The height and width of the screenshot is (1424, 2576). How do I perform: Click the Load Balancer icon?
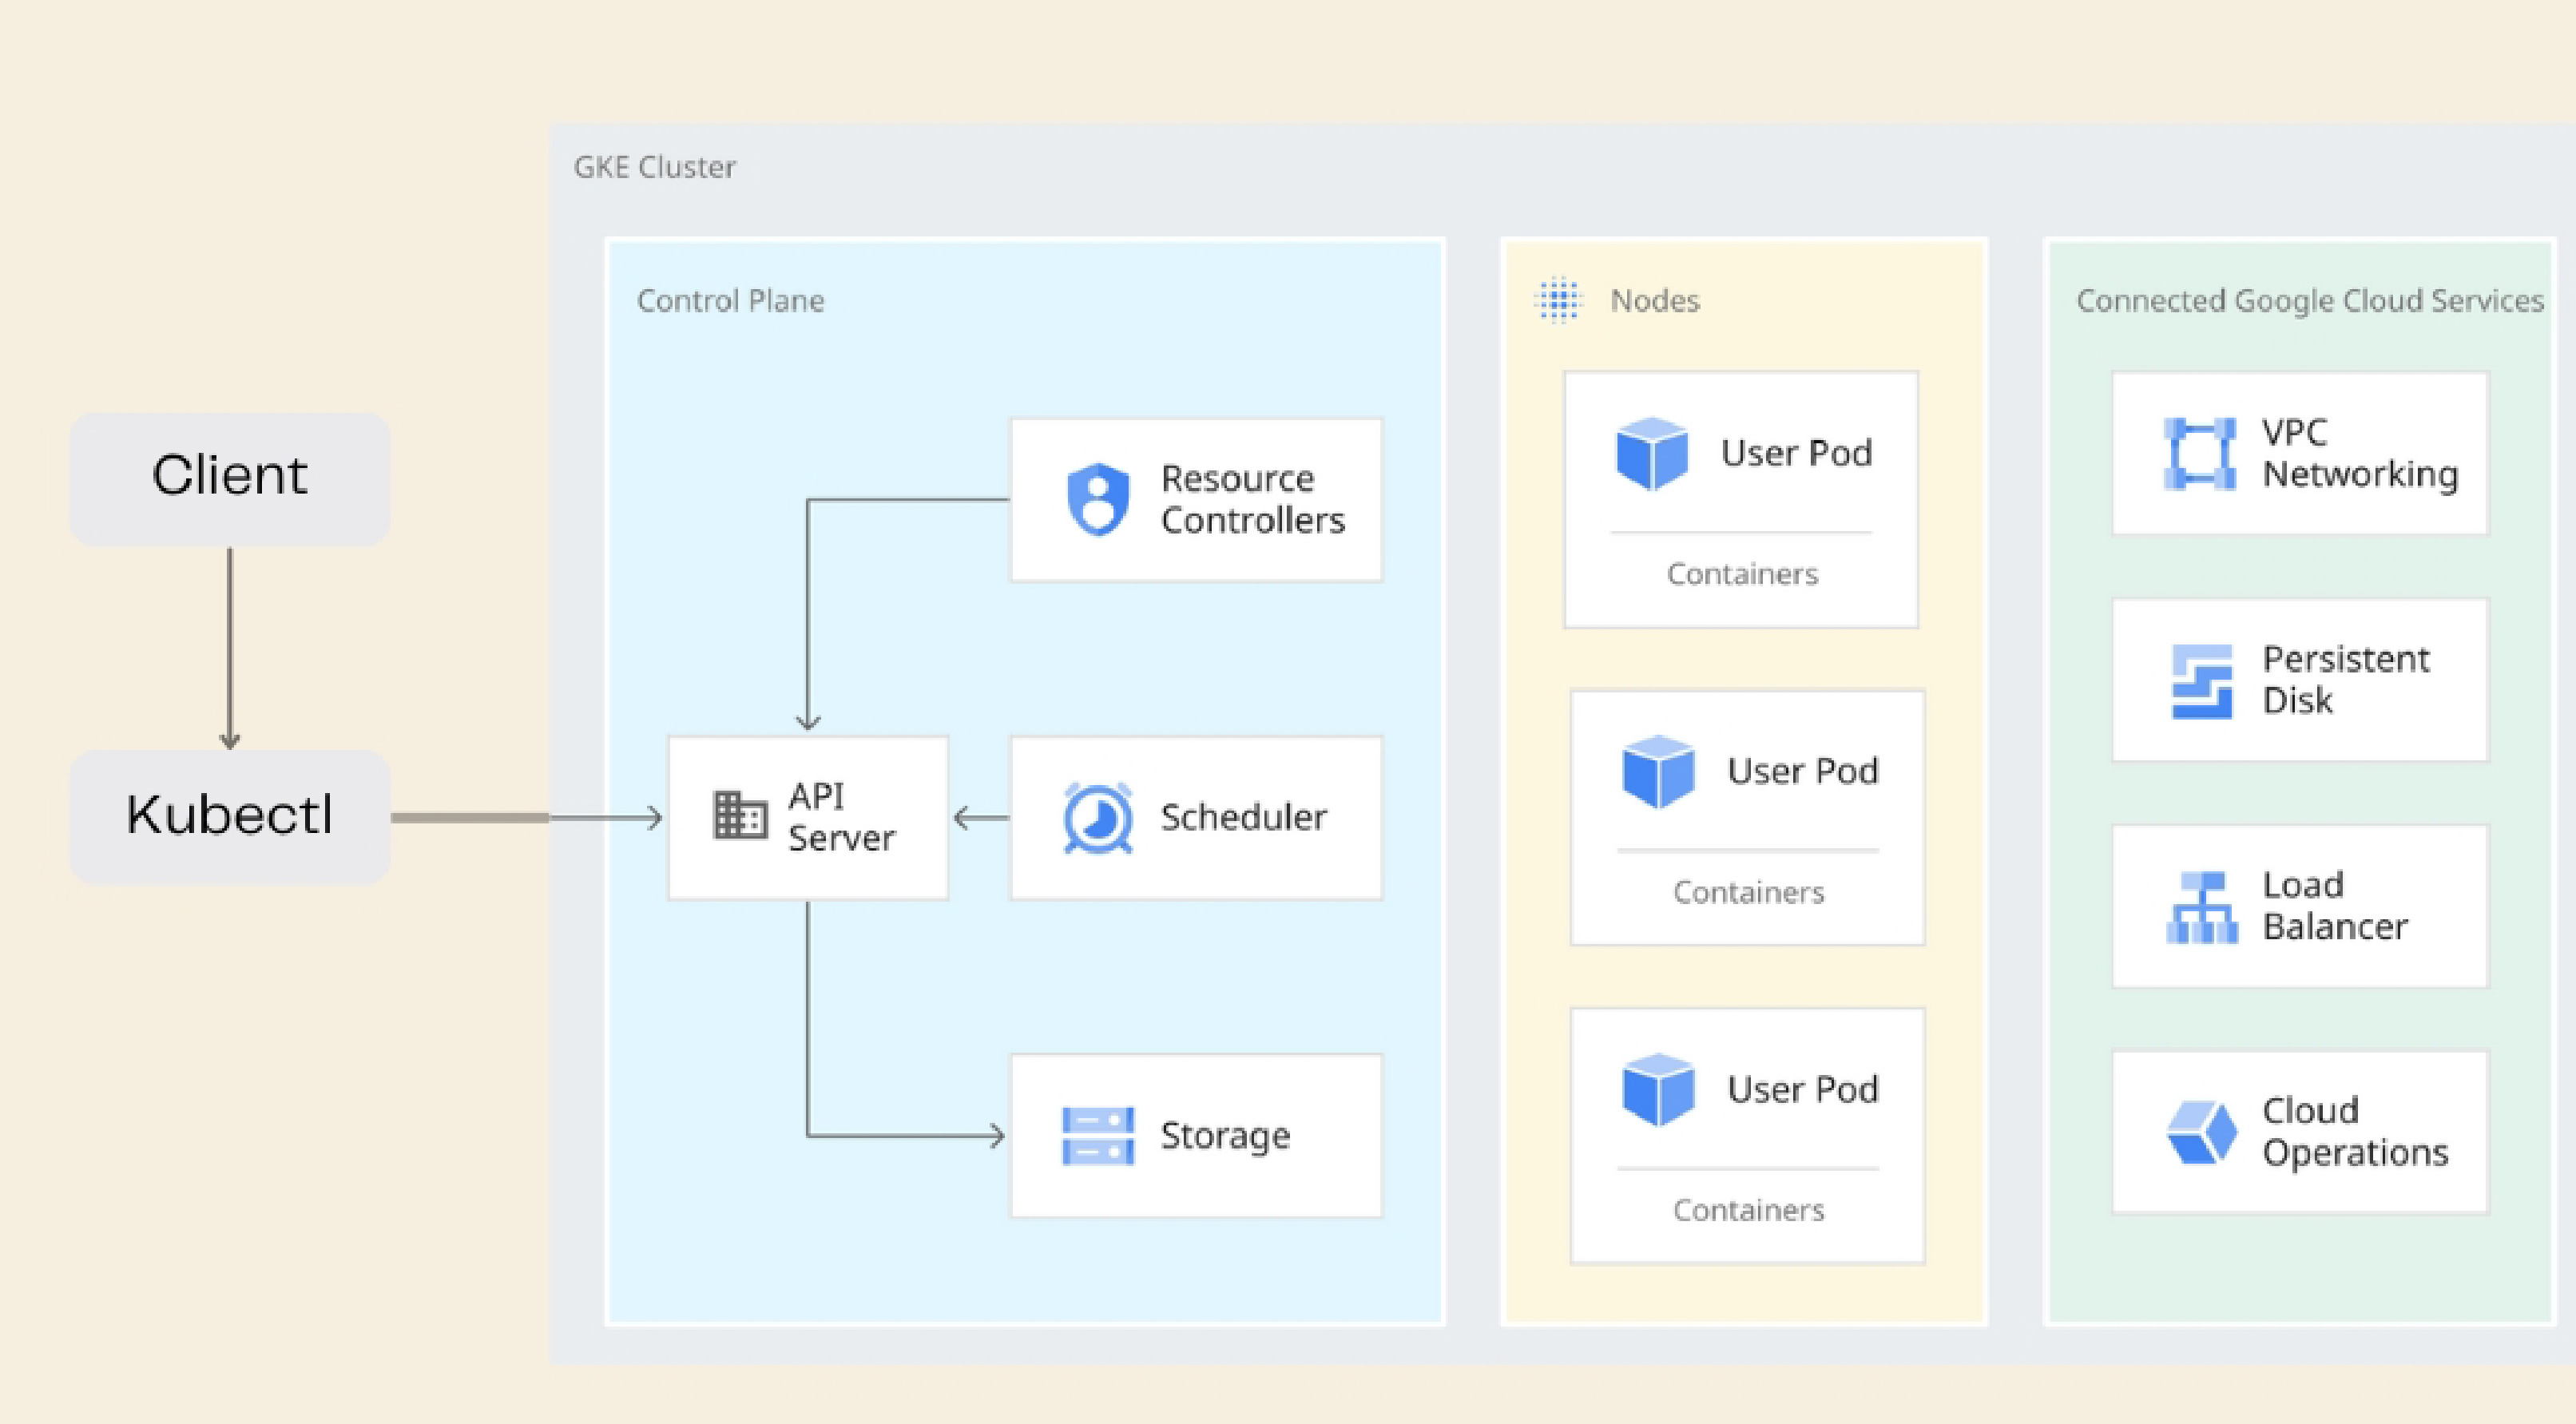(2201, 907)
